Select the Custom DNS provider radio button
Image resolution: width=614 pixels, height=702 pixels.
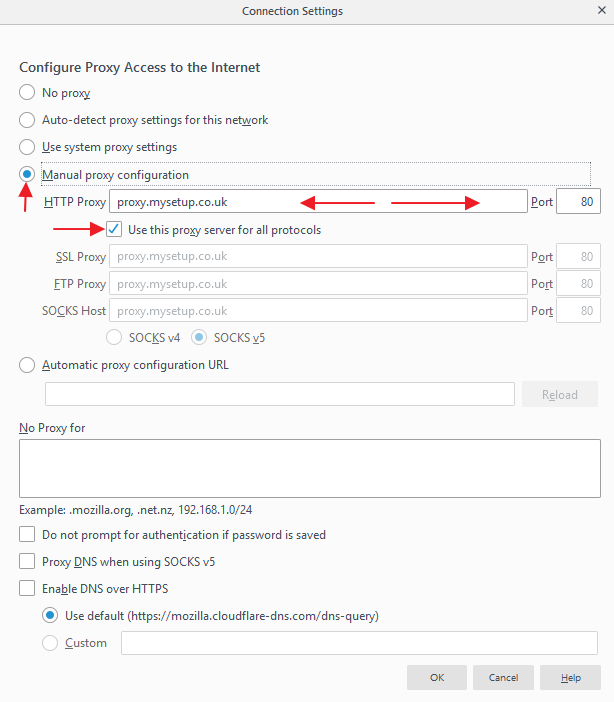pos(50,643)
